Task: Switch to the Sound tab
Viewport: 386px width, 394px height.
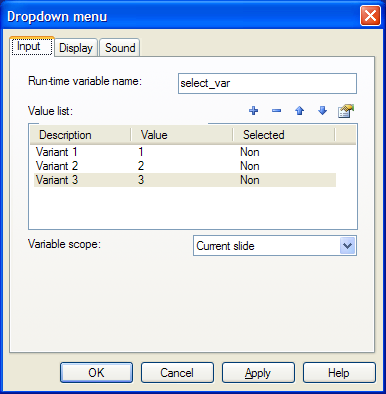Action: point(120,48)
